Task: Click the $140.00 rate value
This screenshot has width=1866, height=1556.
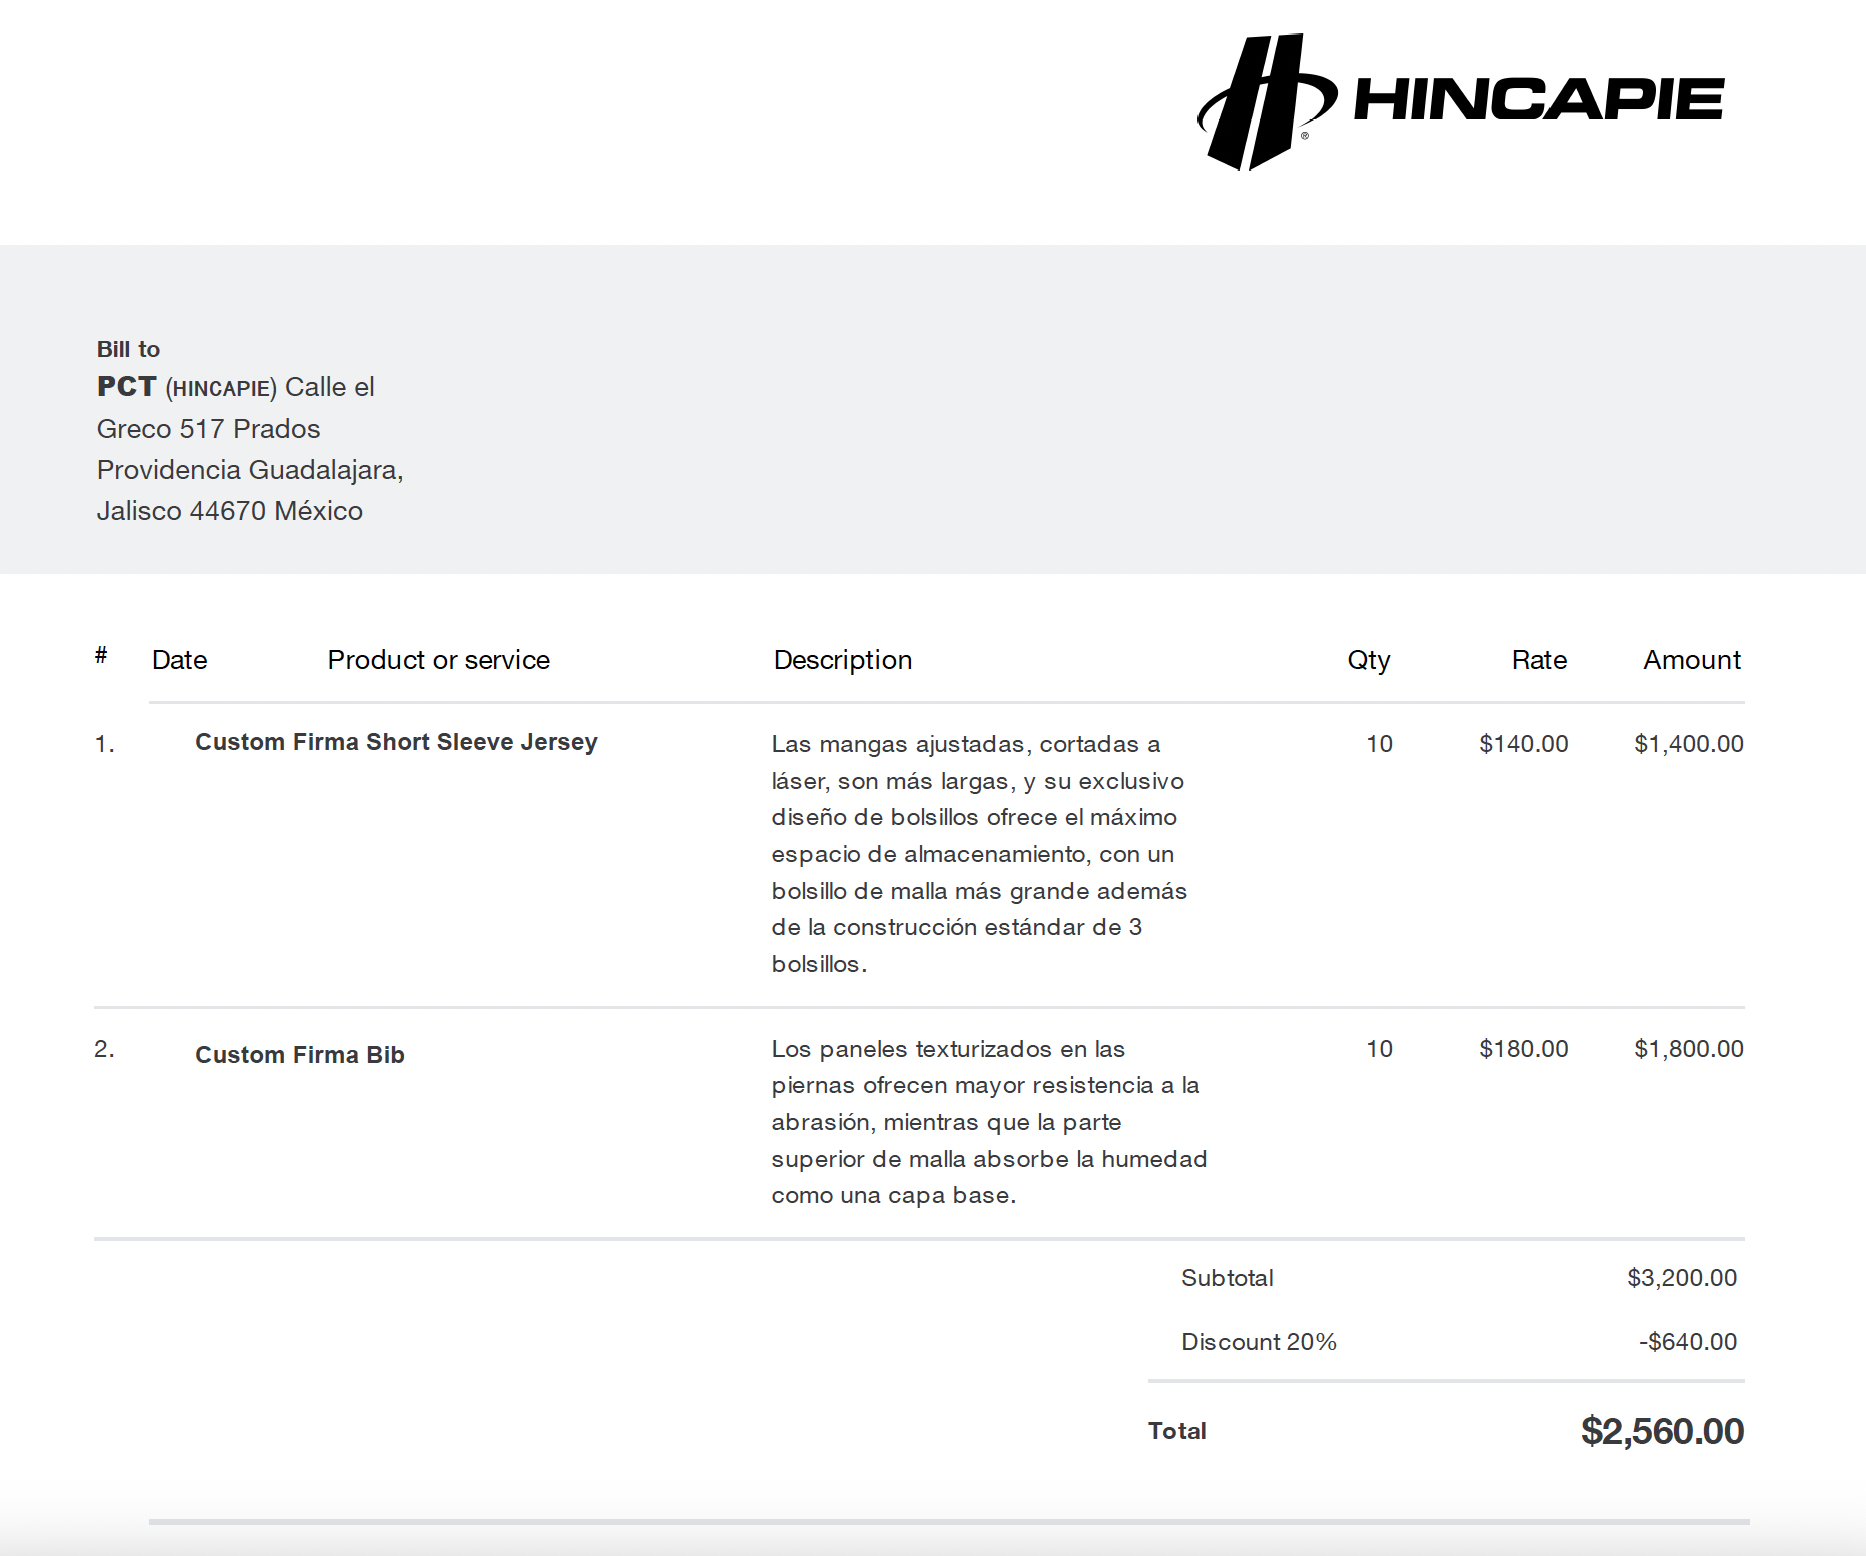Action: (x=1524, y=744)
